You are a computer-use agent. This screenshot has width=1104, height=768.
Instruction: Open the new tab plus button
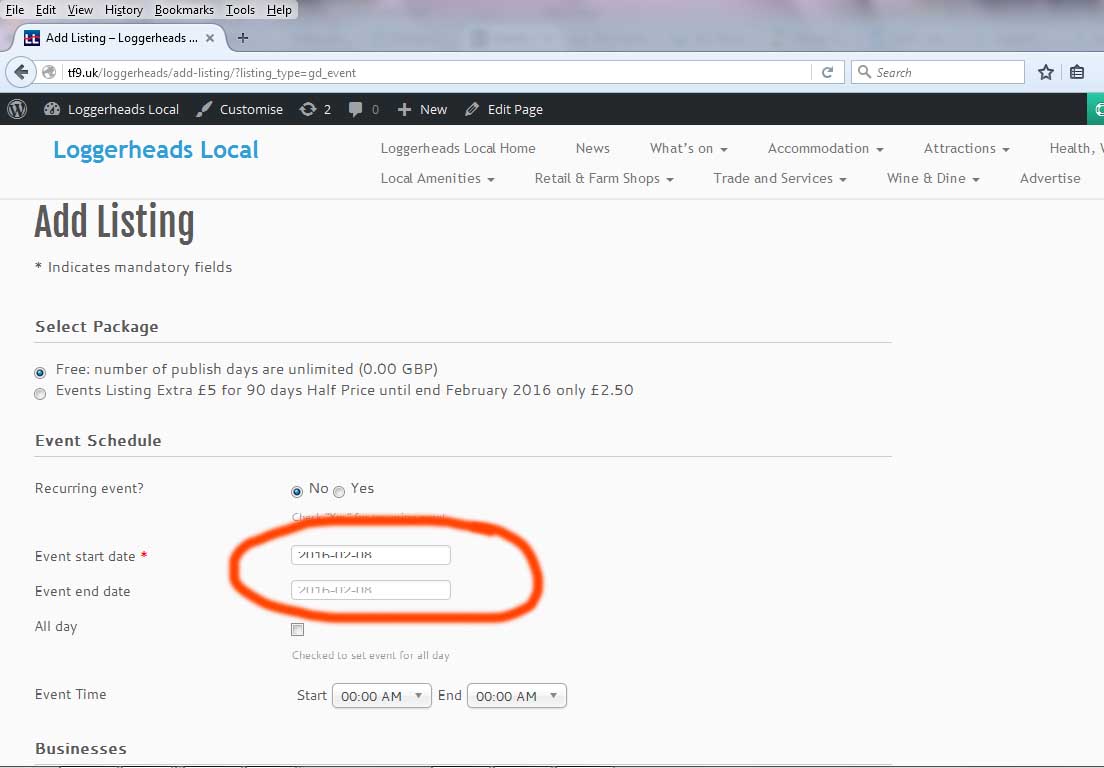(x=242, y=38)
